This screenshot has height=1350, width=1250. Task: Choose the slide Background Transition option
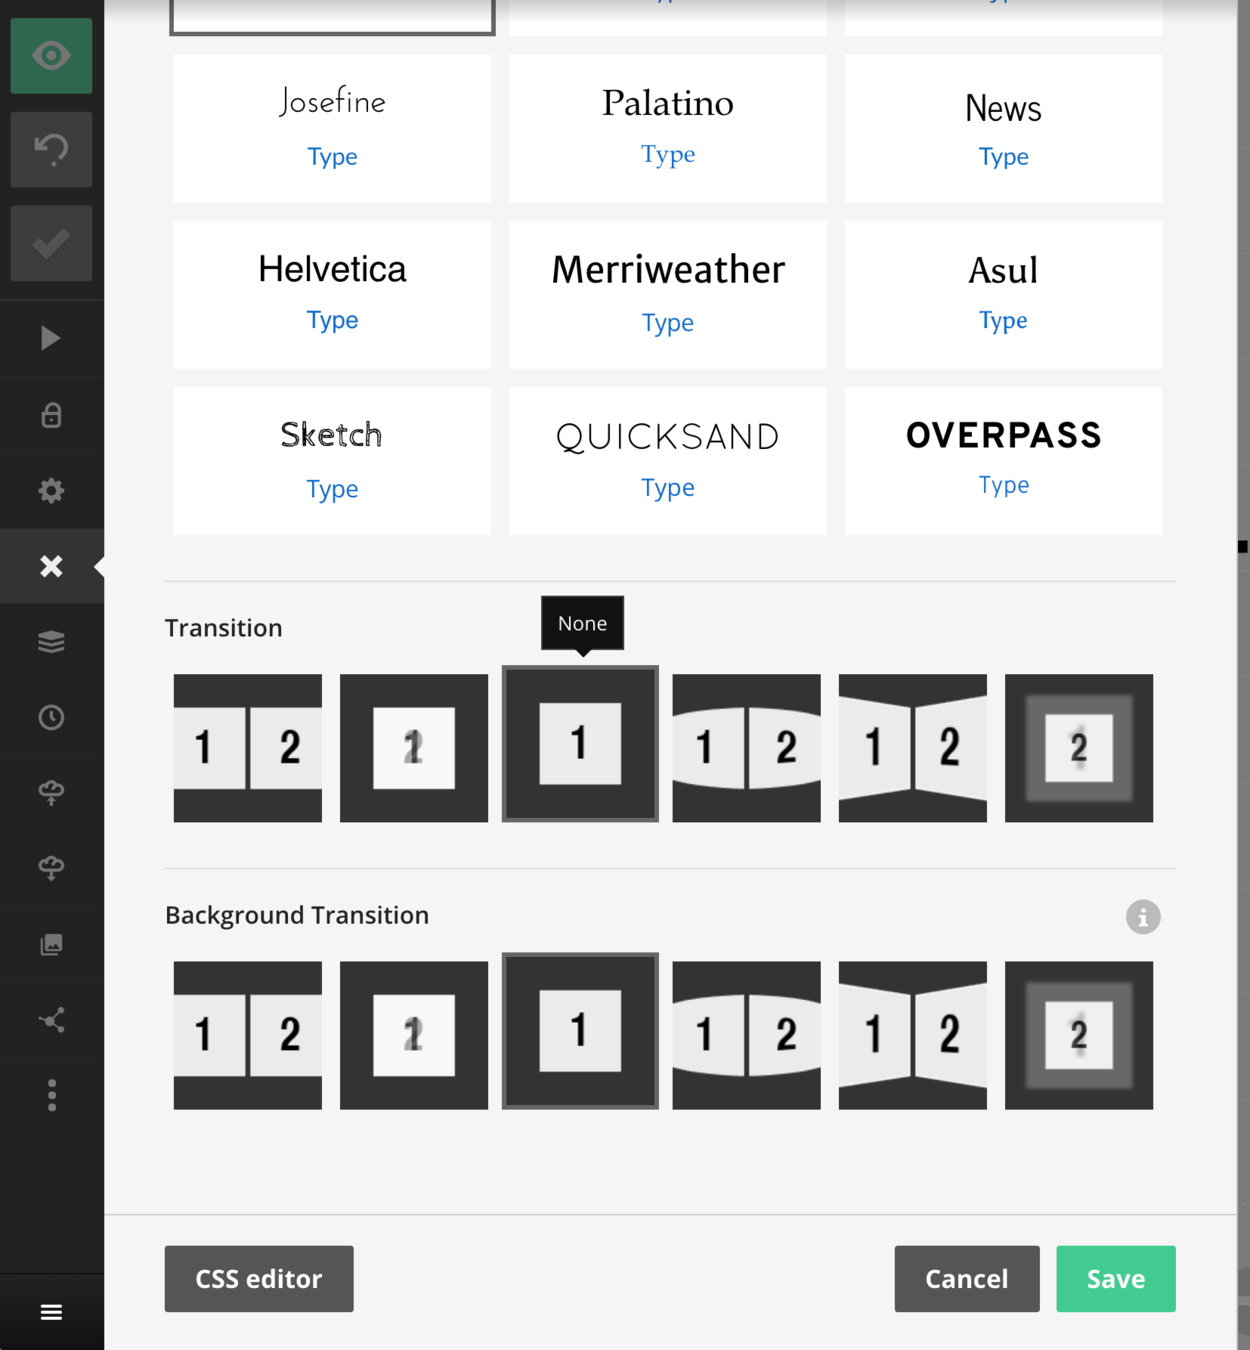(x=248, y=1035)
